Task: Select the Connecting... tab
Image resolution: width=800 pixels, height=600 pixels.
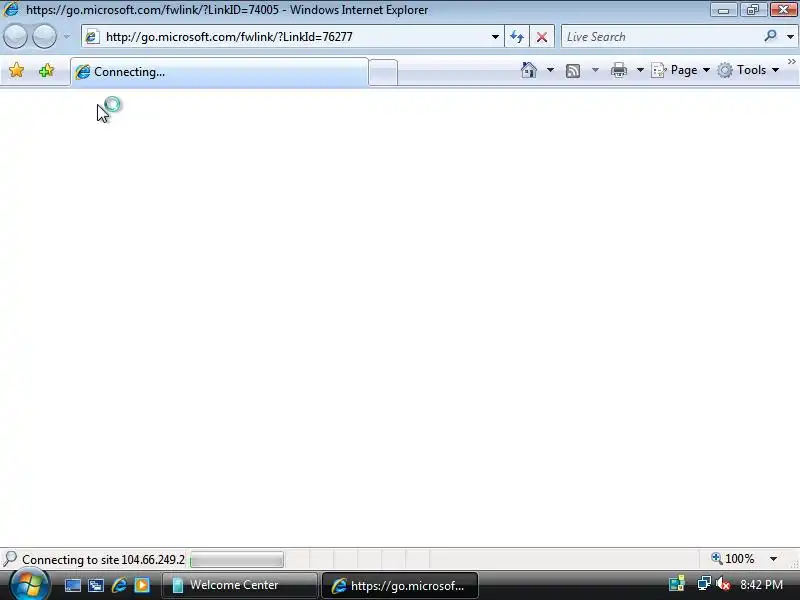Action: click(219, 72)
